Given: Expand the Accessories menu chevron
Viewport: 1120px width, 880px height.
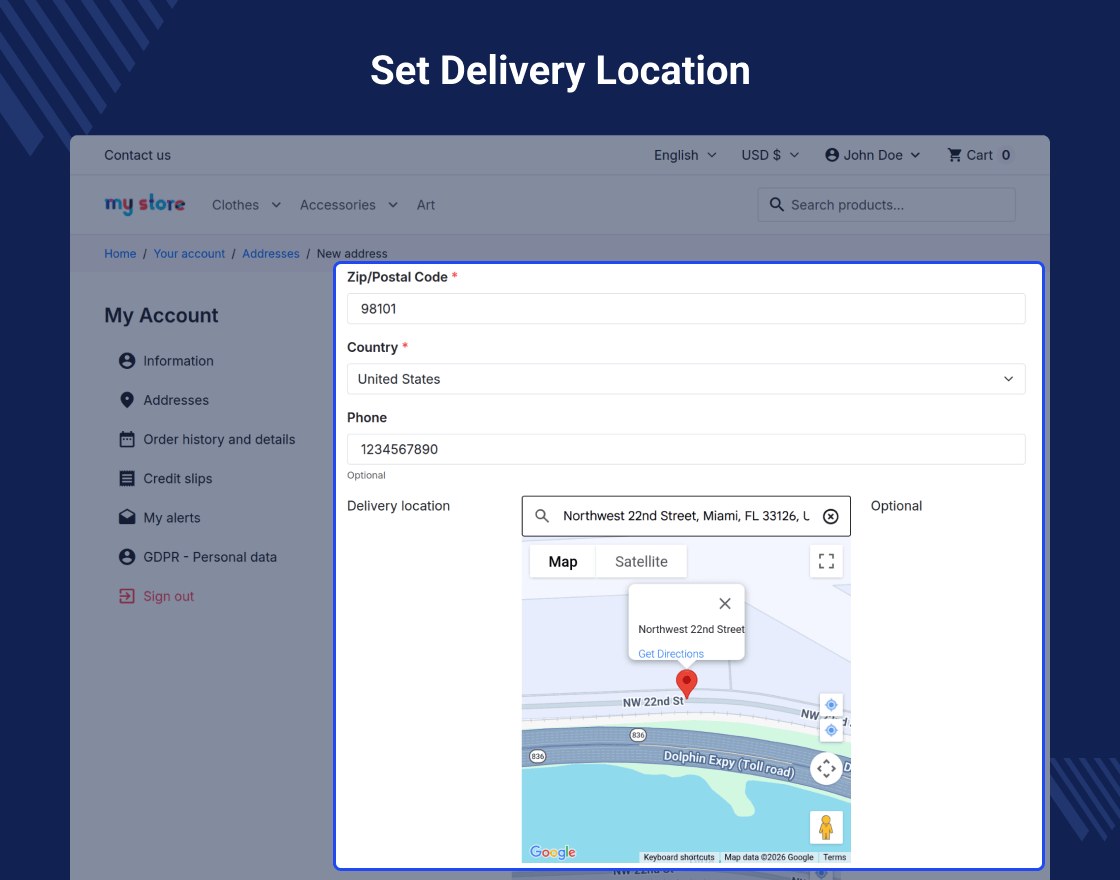Looking at the screenshot, I should 393,205.
